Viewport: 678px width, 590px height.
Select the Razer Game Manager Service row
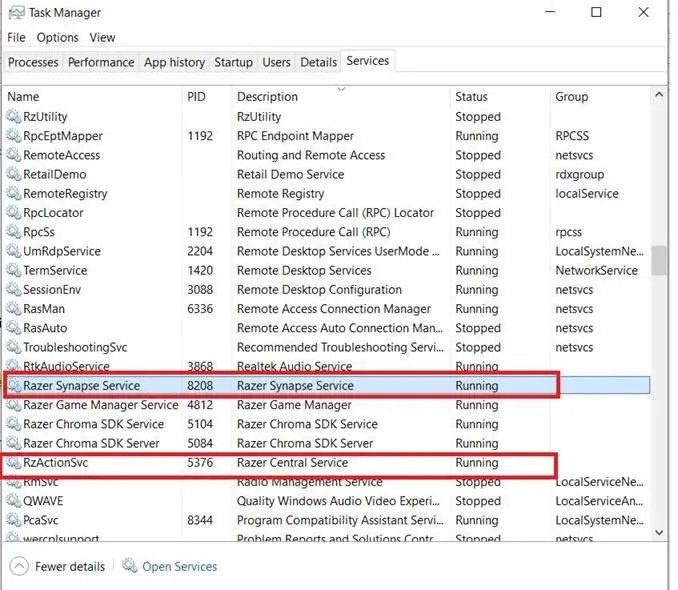[x=100, y=405]
